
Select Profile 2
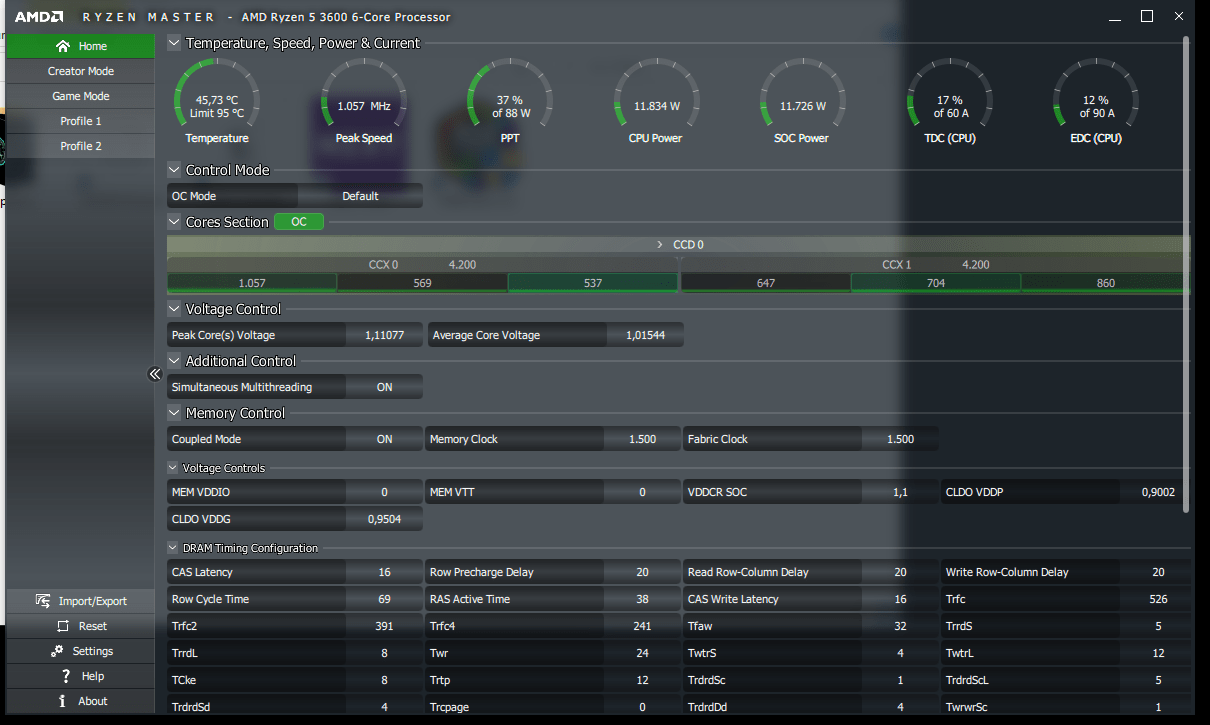point(80,146)
